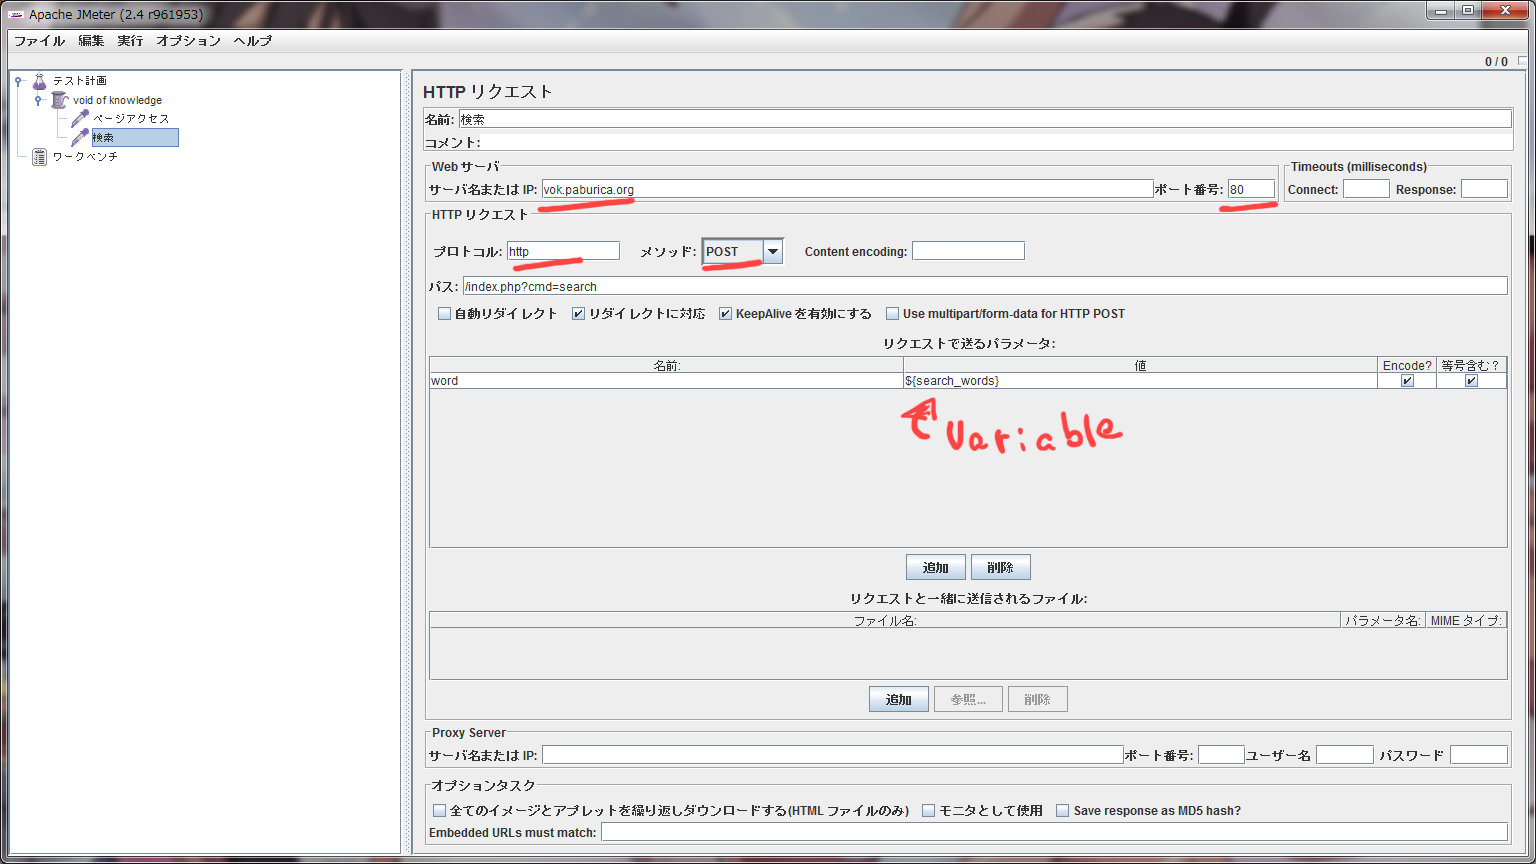1536x864 pixels.
Task: Select the 検索 sampler in tree
Action: (x=135, y=137)
